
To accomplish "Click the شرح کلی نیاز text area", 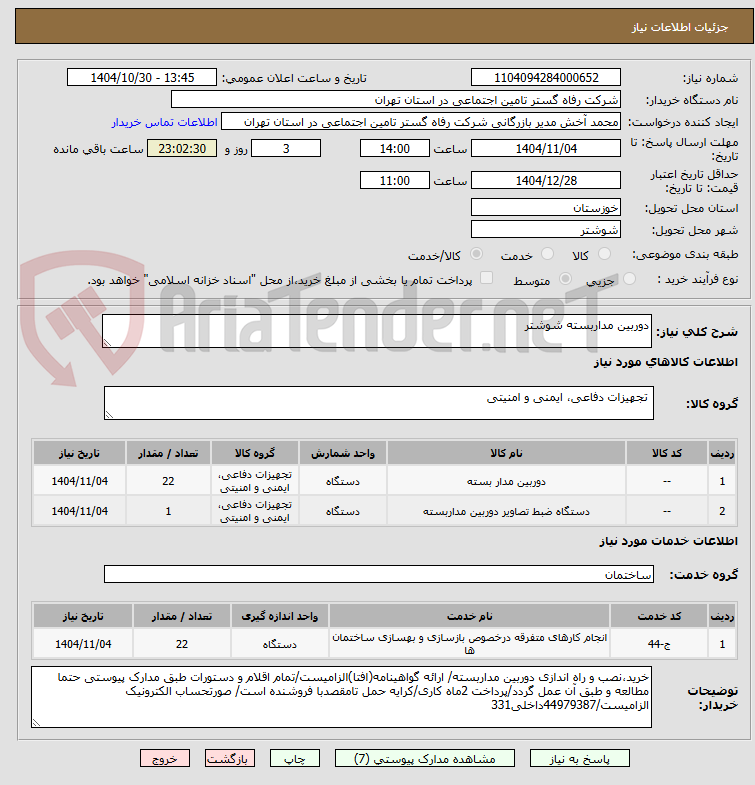I will tap(376, 331).
